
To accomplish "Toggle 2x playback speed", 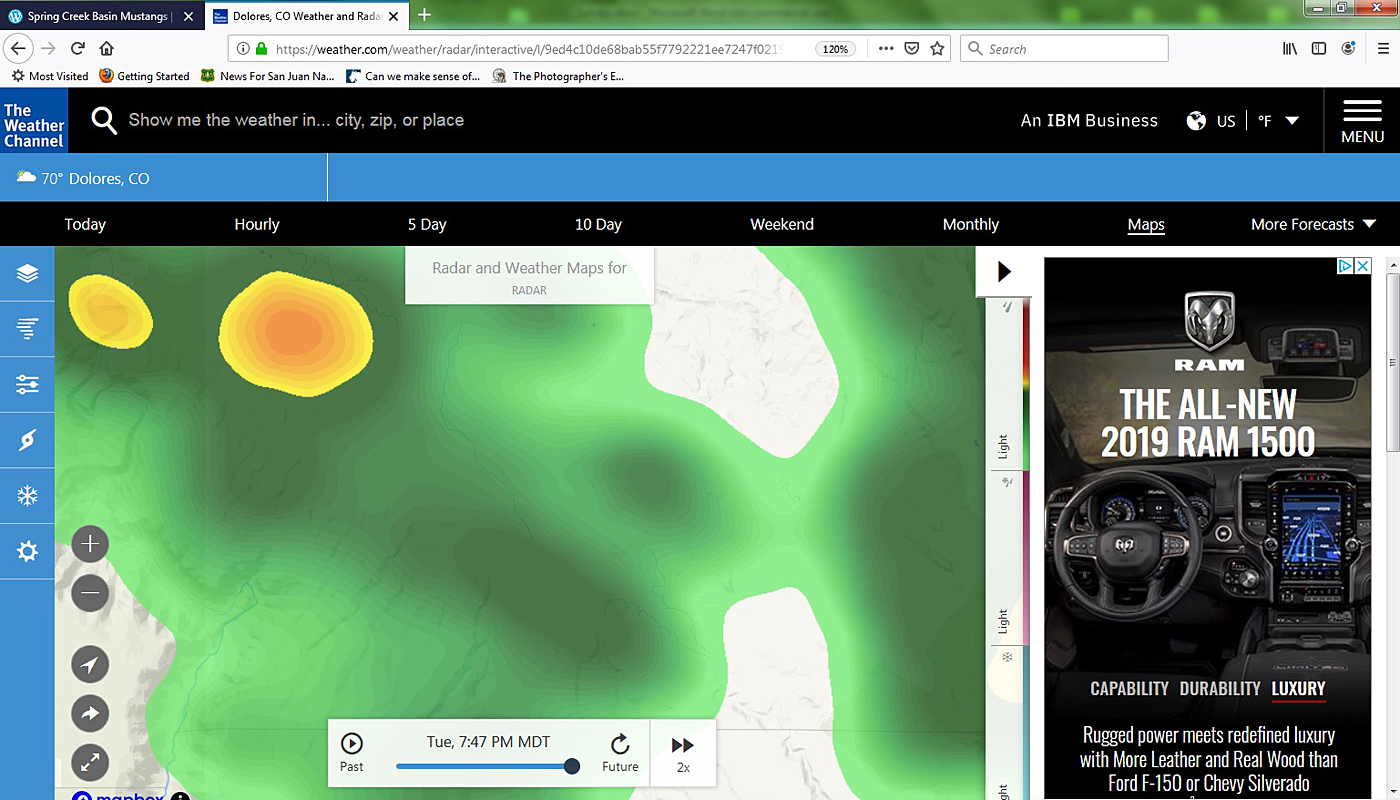I will click(x=683, y=754).
